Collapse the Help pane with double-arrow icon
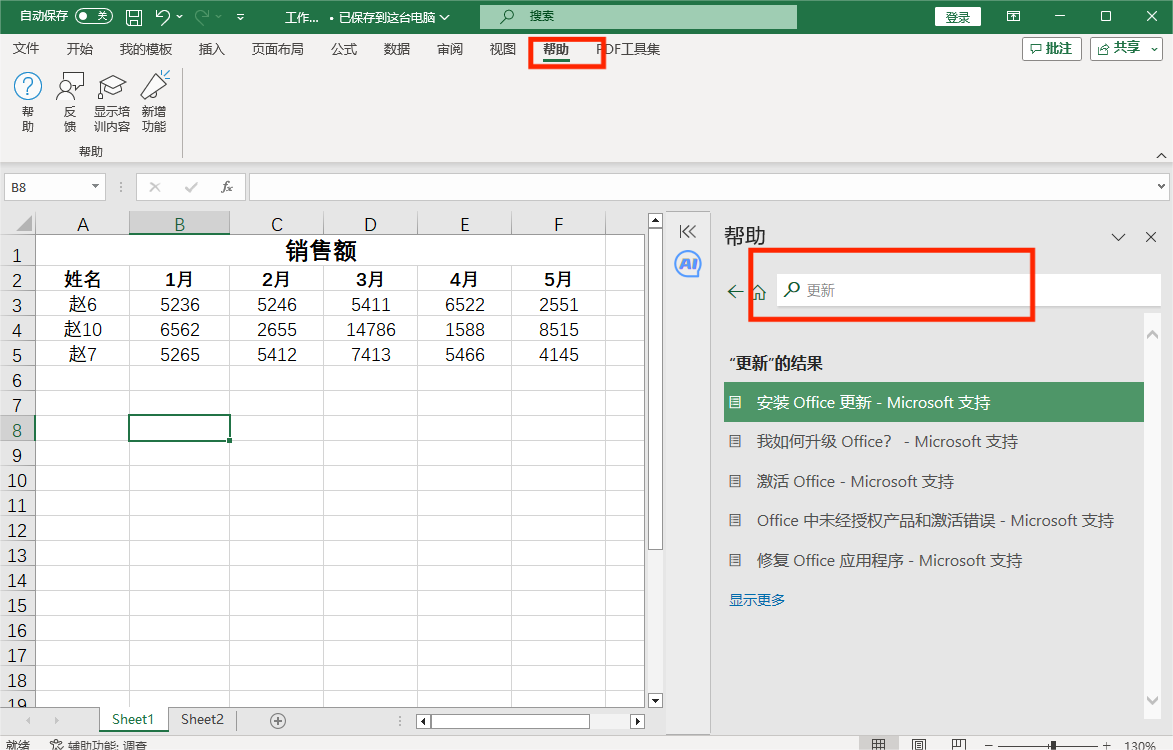 (x=687, y=231)
